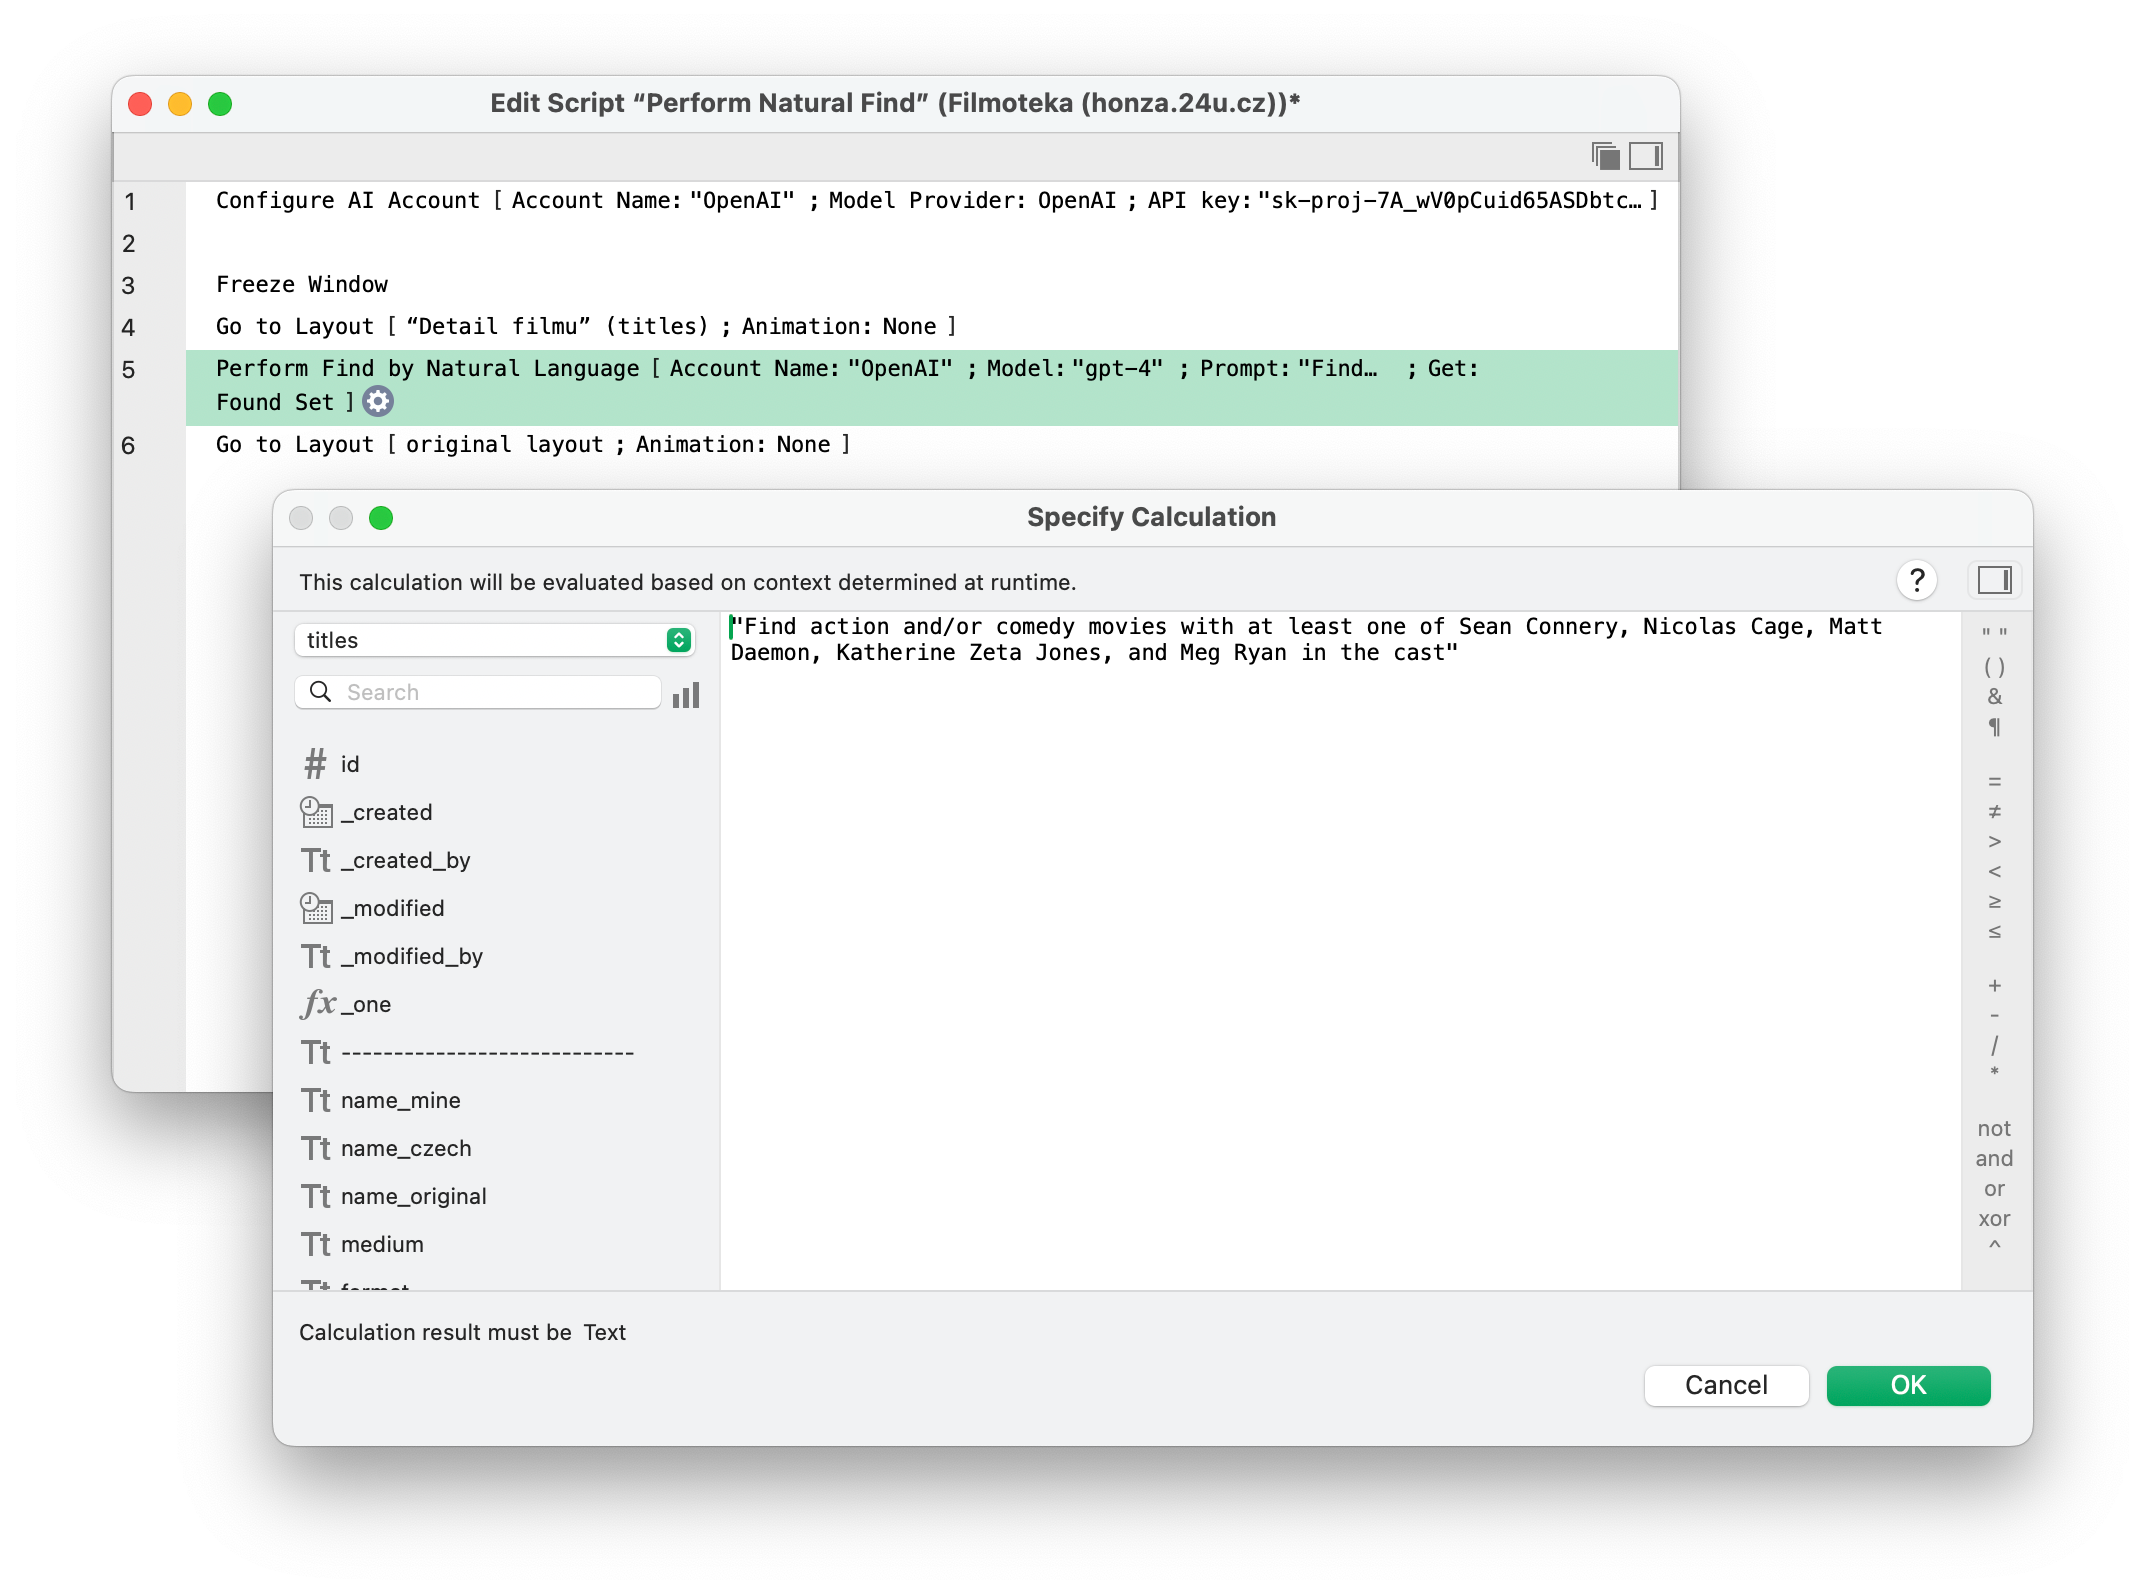2129x1580 pixels.
Task: Click the field Search box
Action: [478, 692]
